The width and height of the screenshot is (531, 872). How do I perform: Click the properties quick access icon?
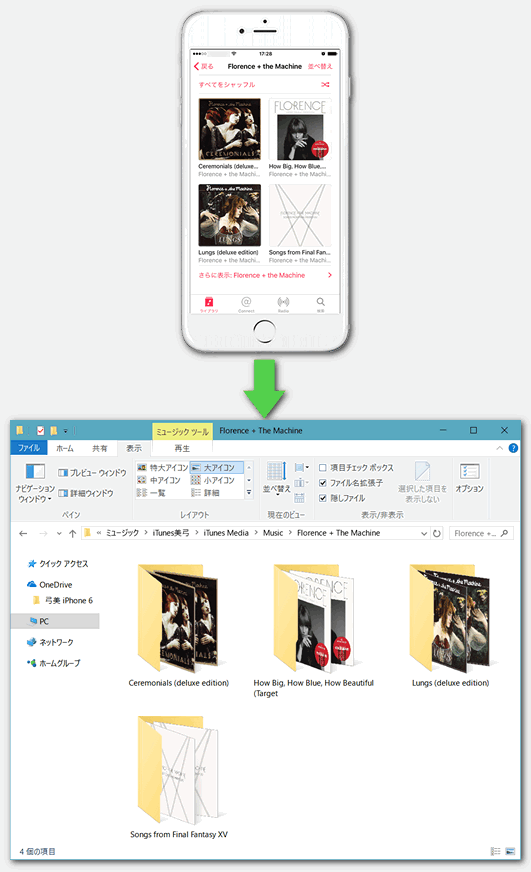pos(41,430)
